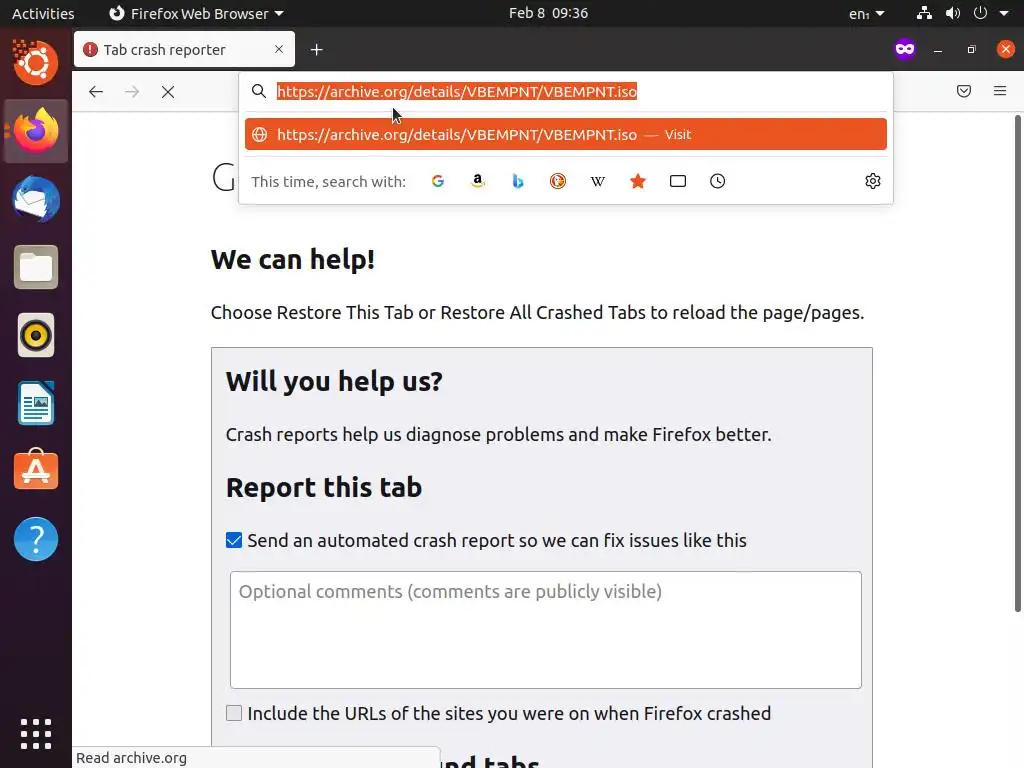Click the volume speaker icon
Image resolution: width=1024 pixels, height=768 pixels.
pyautogui.click(x=953, y=13)
